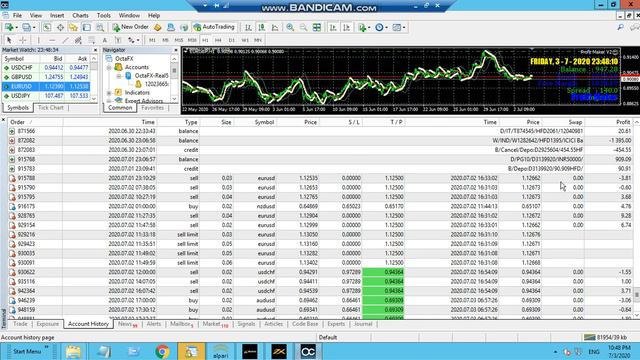Select the crosshair tool
This screenshot has width=640, height=360.
point(23,40)
